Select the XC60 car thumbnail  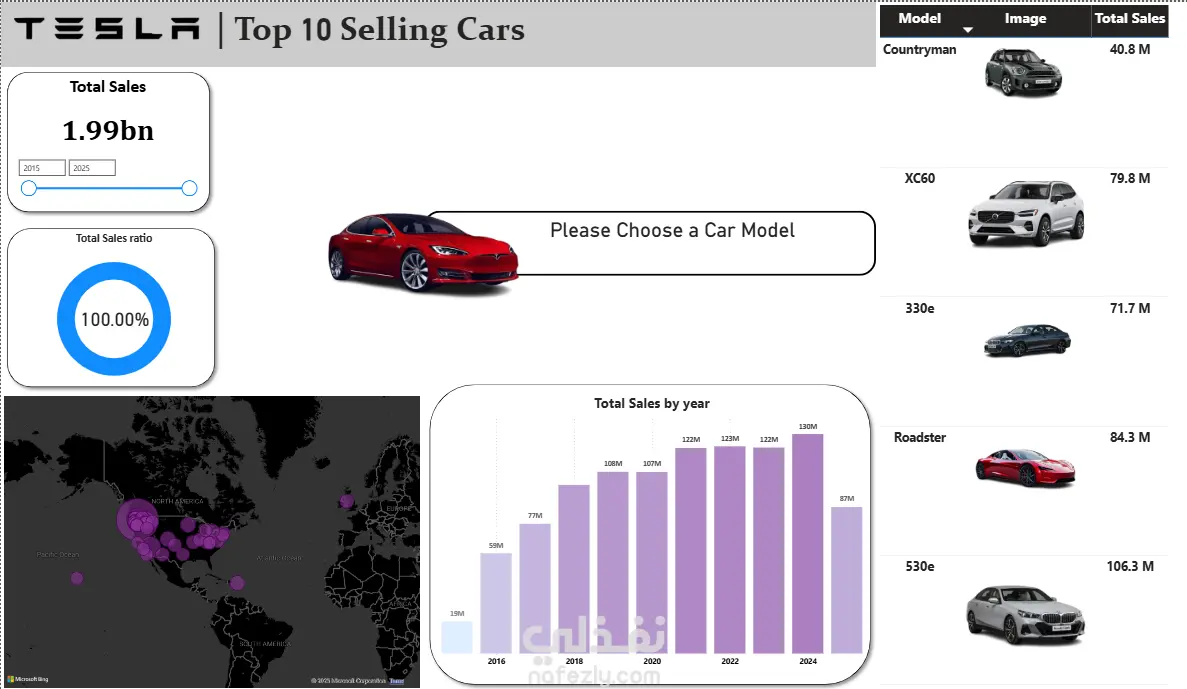pos(1026,213)
